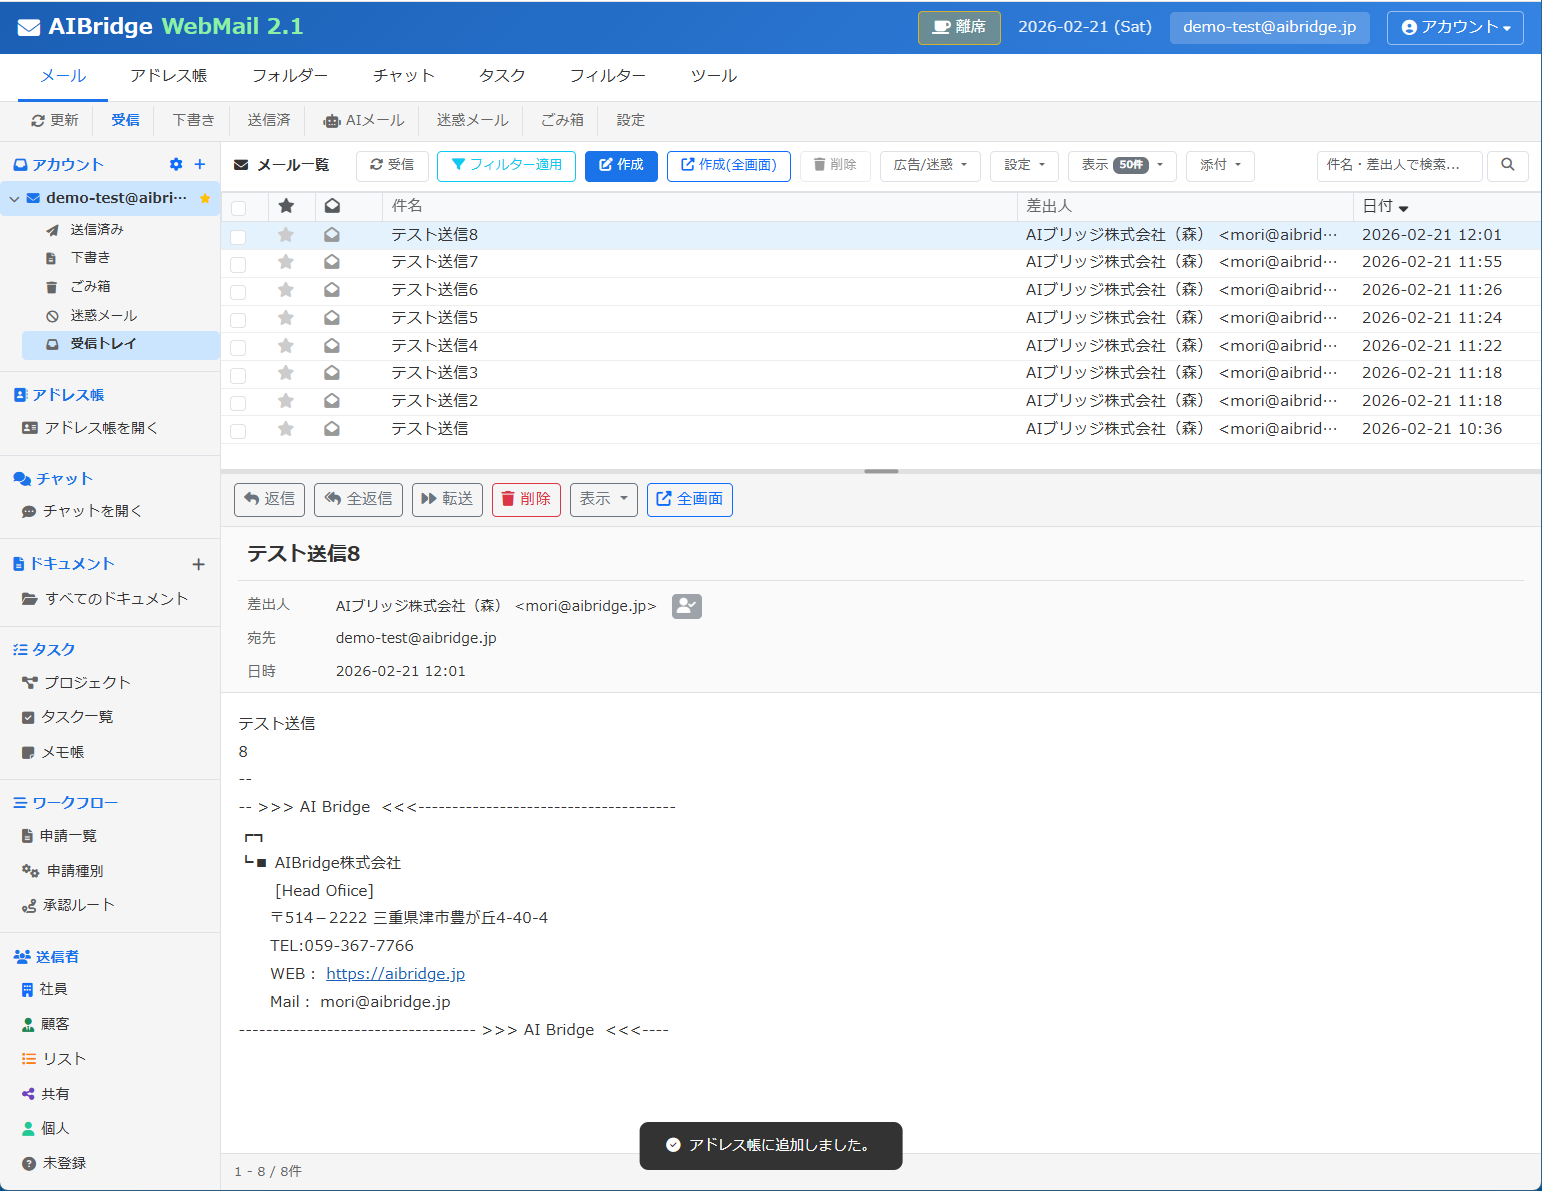Collapse the demo-test@aibri account tree

tap(14, 198)
